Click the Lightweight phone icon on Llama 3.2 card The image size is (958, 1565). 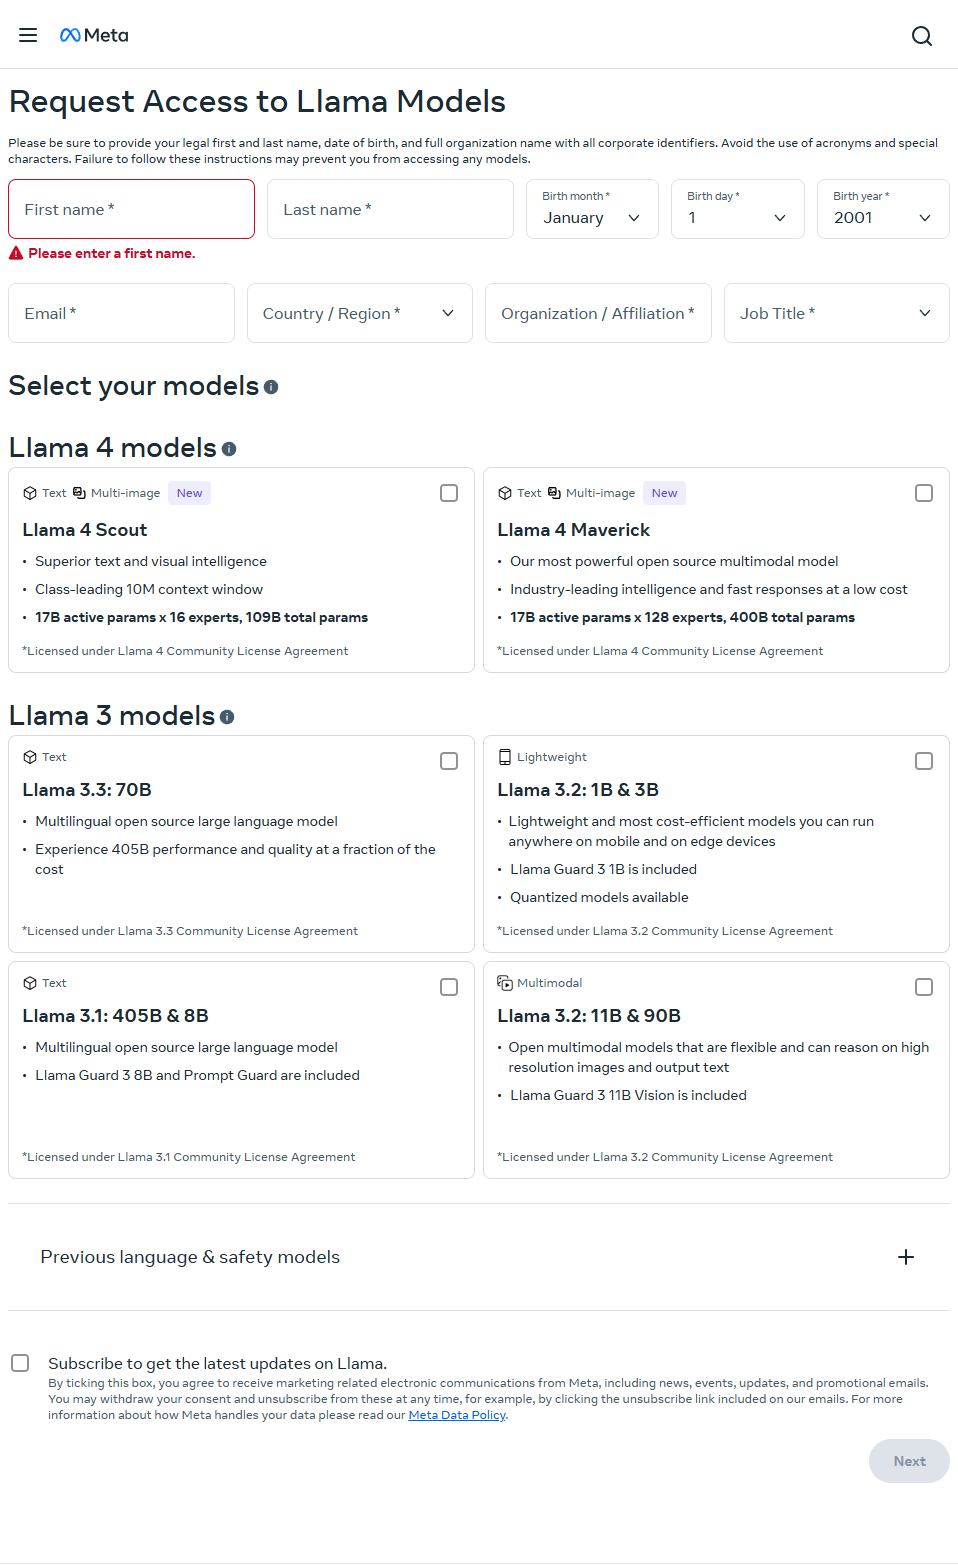[x=505, y=757]
